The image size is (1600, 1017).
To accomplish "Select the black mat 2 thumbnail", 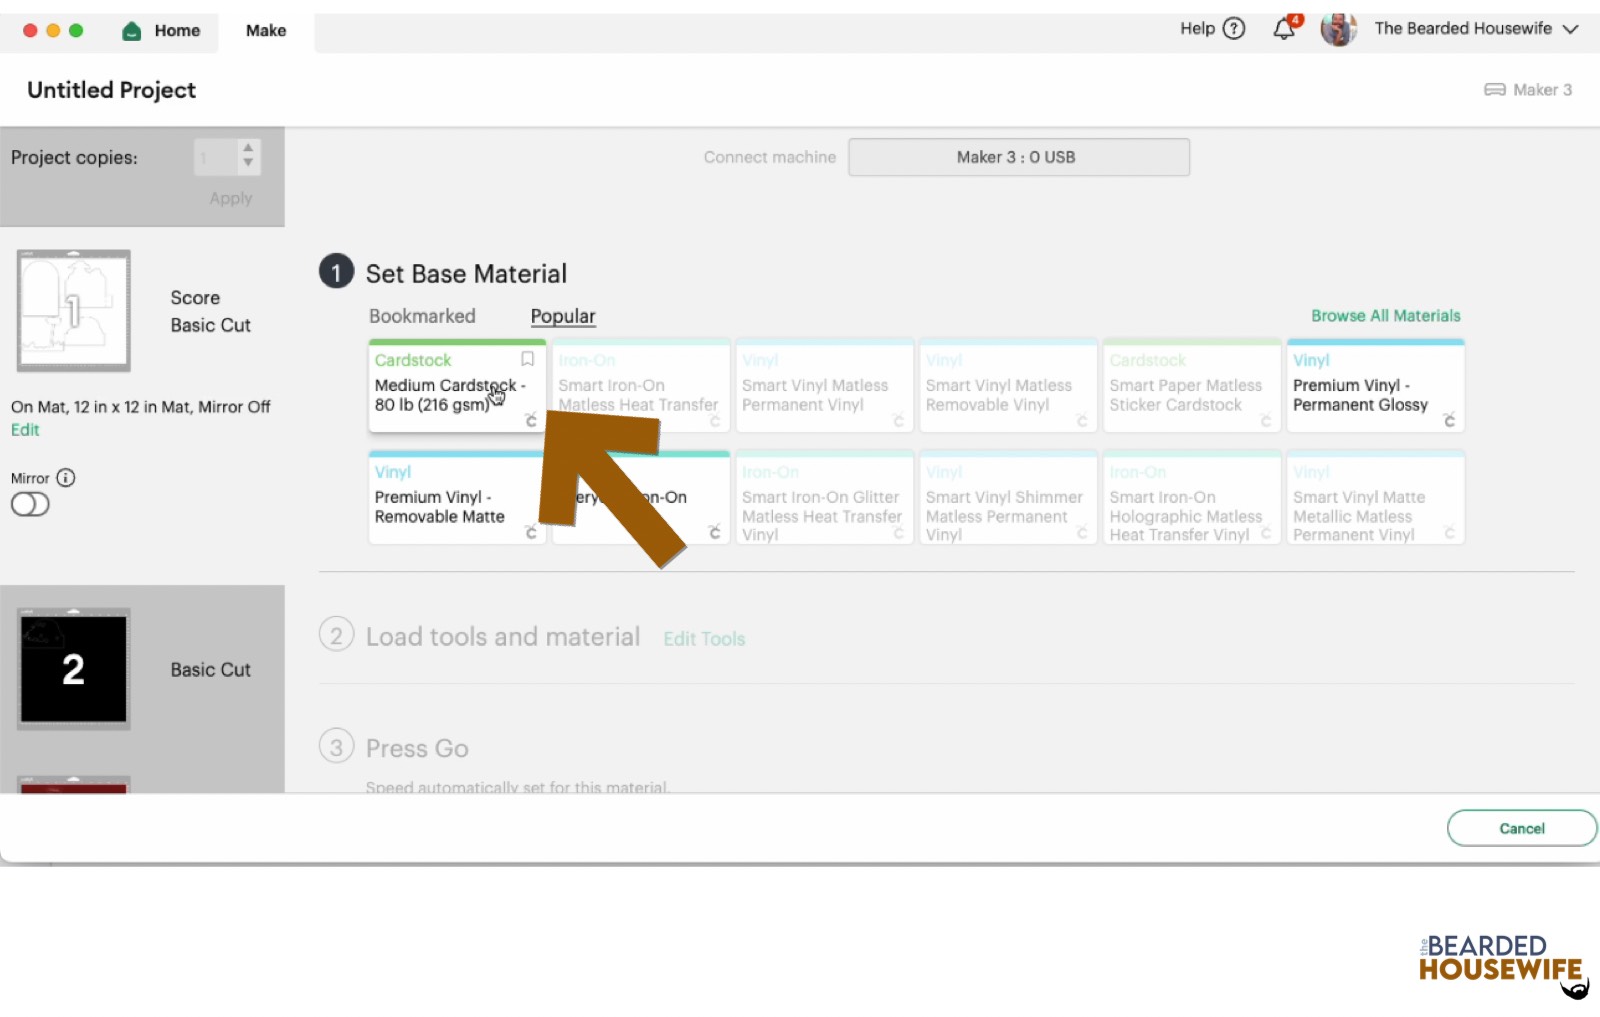I will pyautogui.click(x=73, y=669).
